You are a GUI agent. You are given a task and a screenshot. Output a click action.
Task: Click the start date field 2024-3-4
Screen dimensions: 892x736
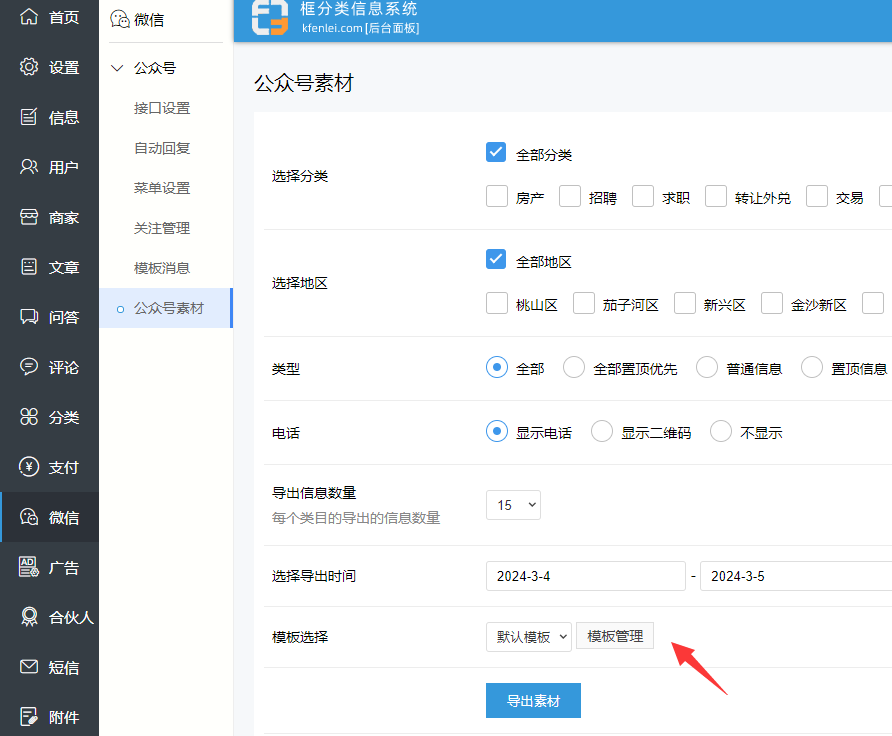pos(585,576)
